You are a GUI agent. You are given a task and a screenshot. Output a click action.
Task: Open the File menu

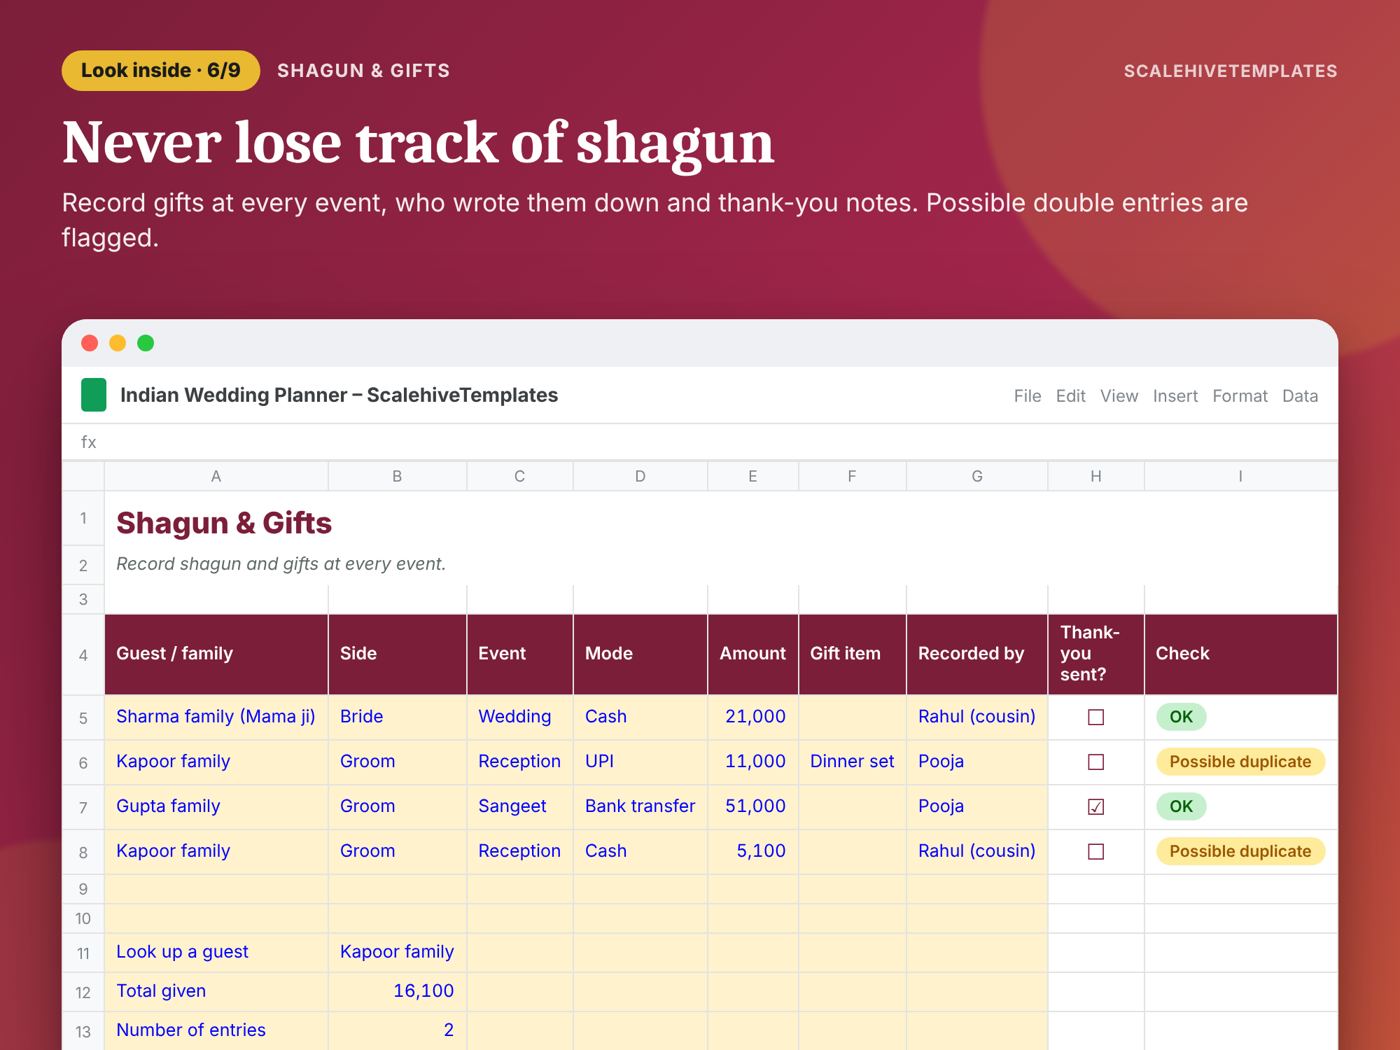1027,396
